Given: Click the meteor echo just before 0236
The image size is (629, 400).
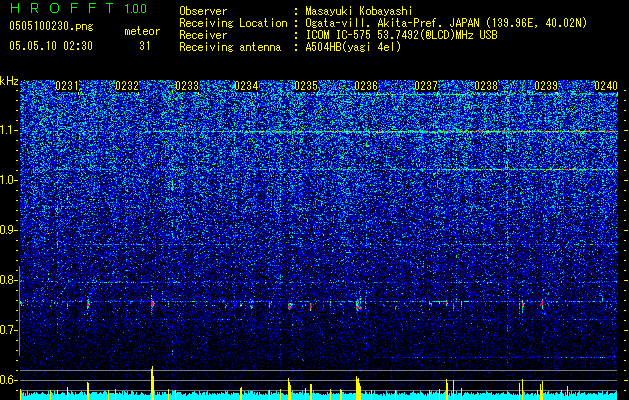Looking at the screenshot, I should (x=358, y=303).
